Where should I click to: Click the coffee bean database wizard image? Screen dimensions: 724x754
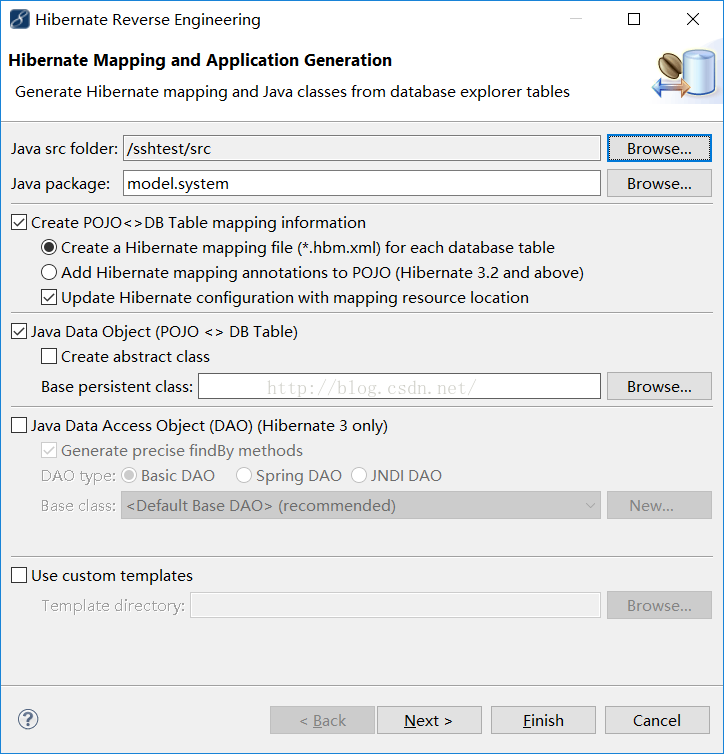[x=684, y=75]
